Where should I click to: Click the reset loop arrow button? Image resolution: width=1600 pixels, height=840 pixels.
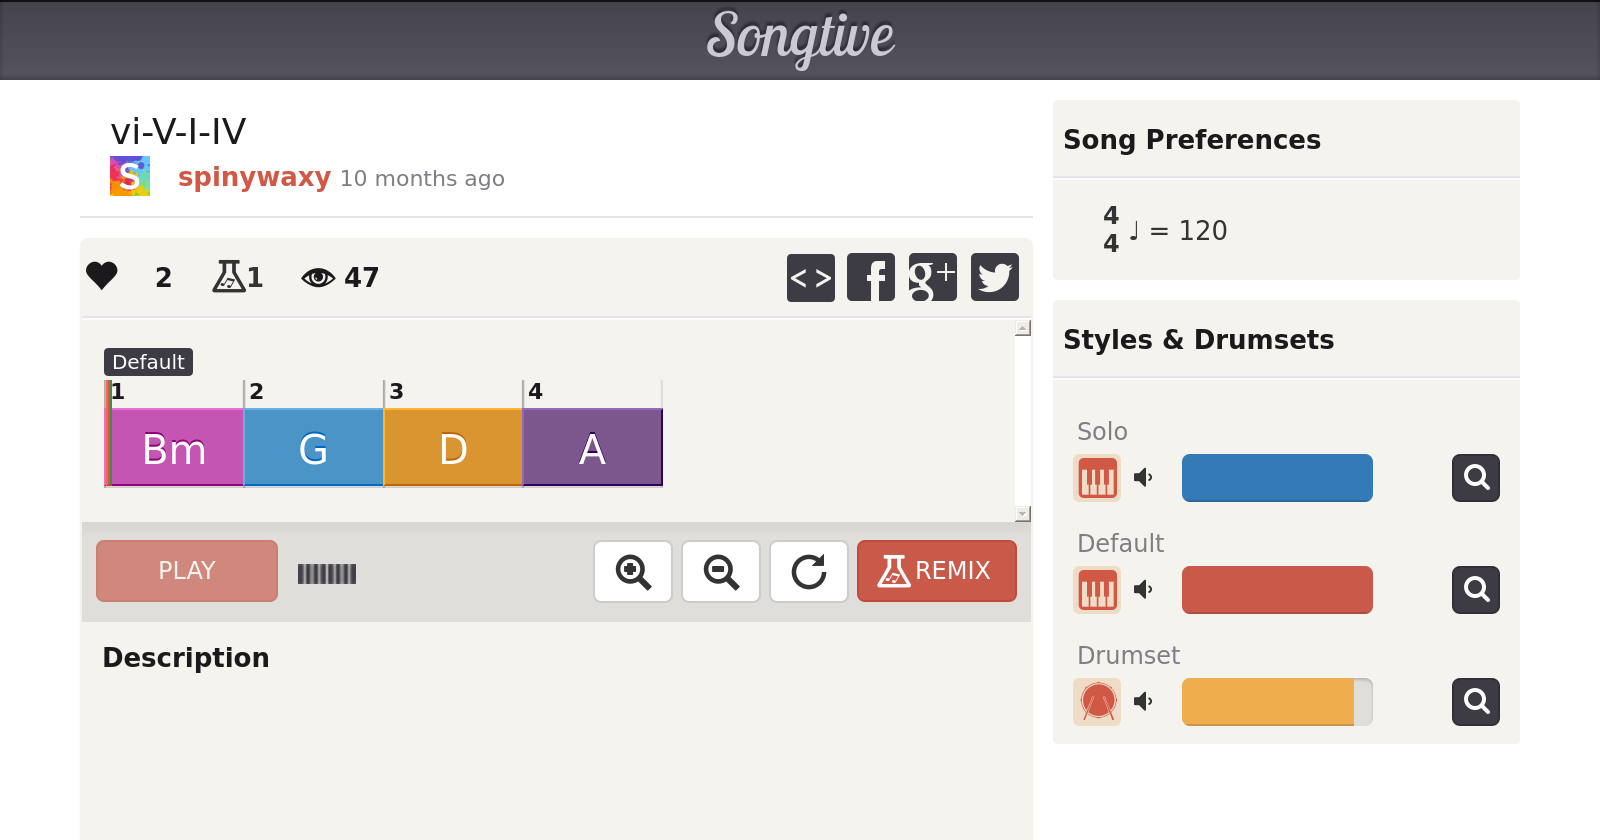pyautogui.click(x=809, y=572)
